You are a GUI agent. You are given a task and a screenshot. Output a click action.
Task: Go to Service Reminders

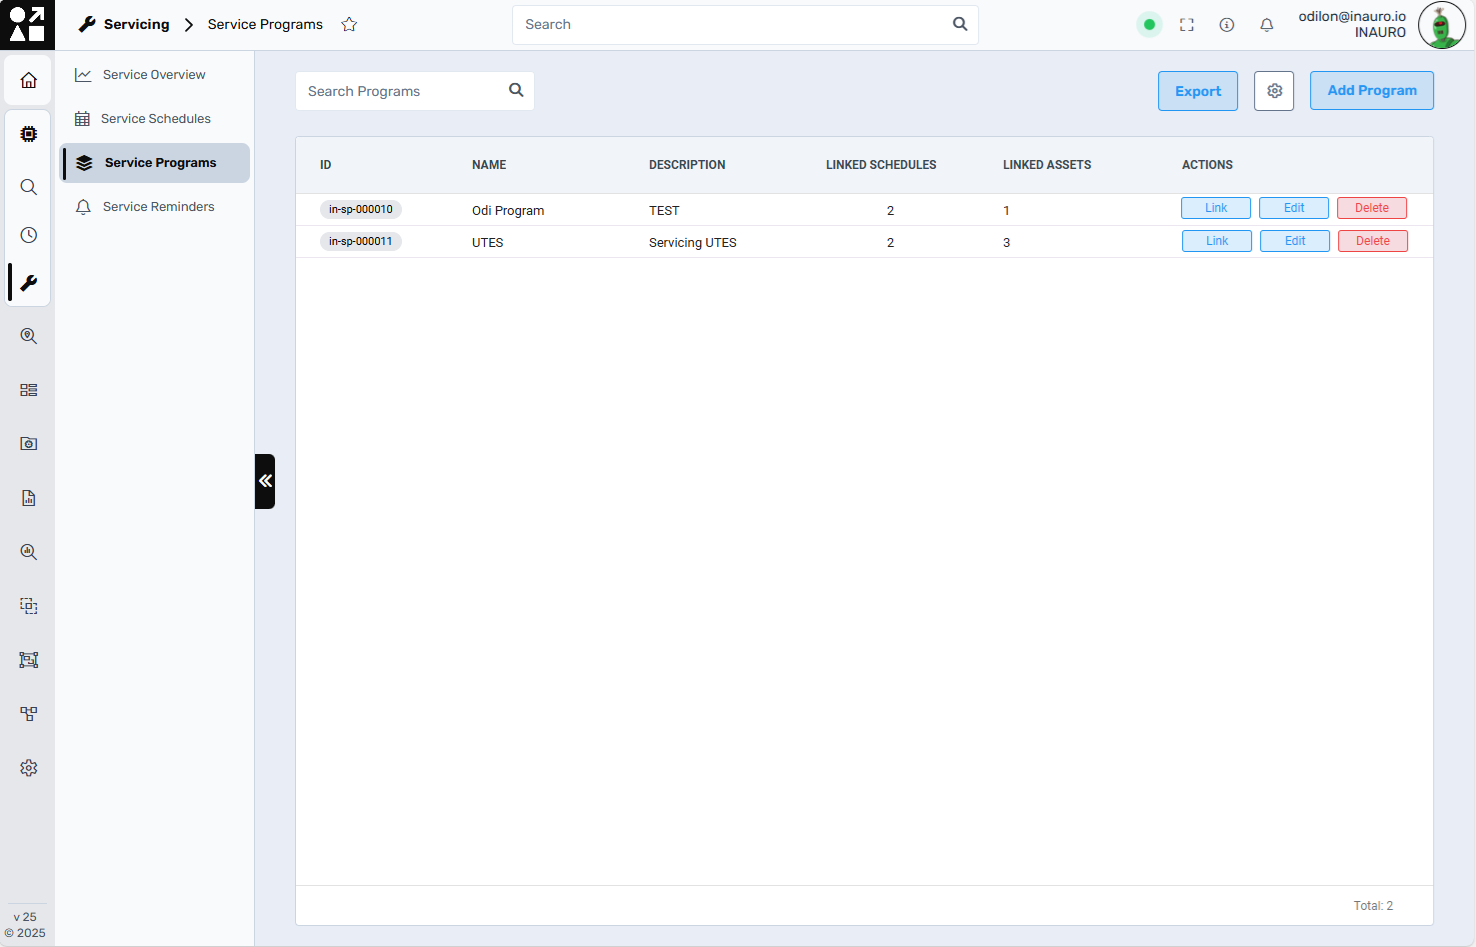158,207
